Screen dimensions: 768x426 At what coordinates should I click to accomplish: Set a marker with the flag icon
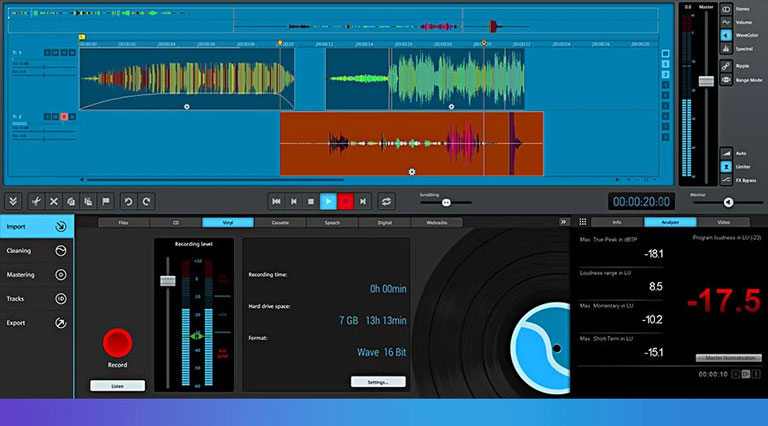tap(106, 201)
